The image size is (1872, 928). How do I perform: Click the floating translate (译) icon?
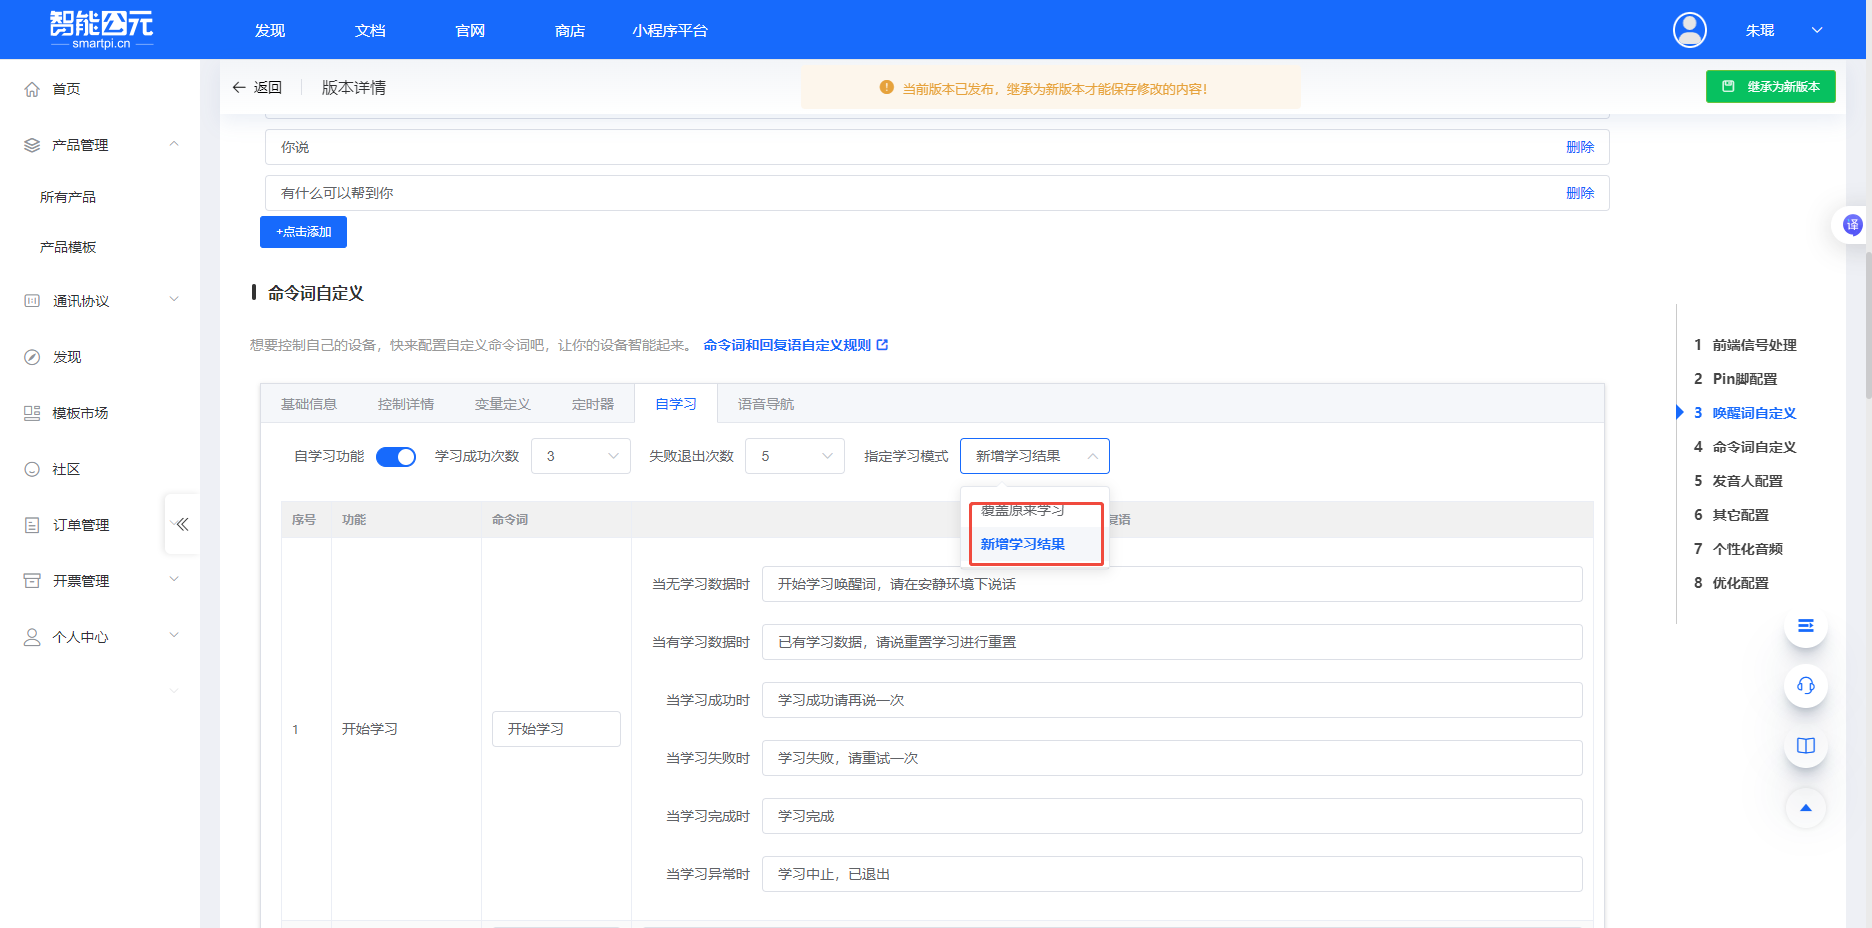(1853, 224)
